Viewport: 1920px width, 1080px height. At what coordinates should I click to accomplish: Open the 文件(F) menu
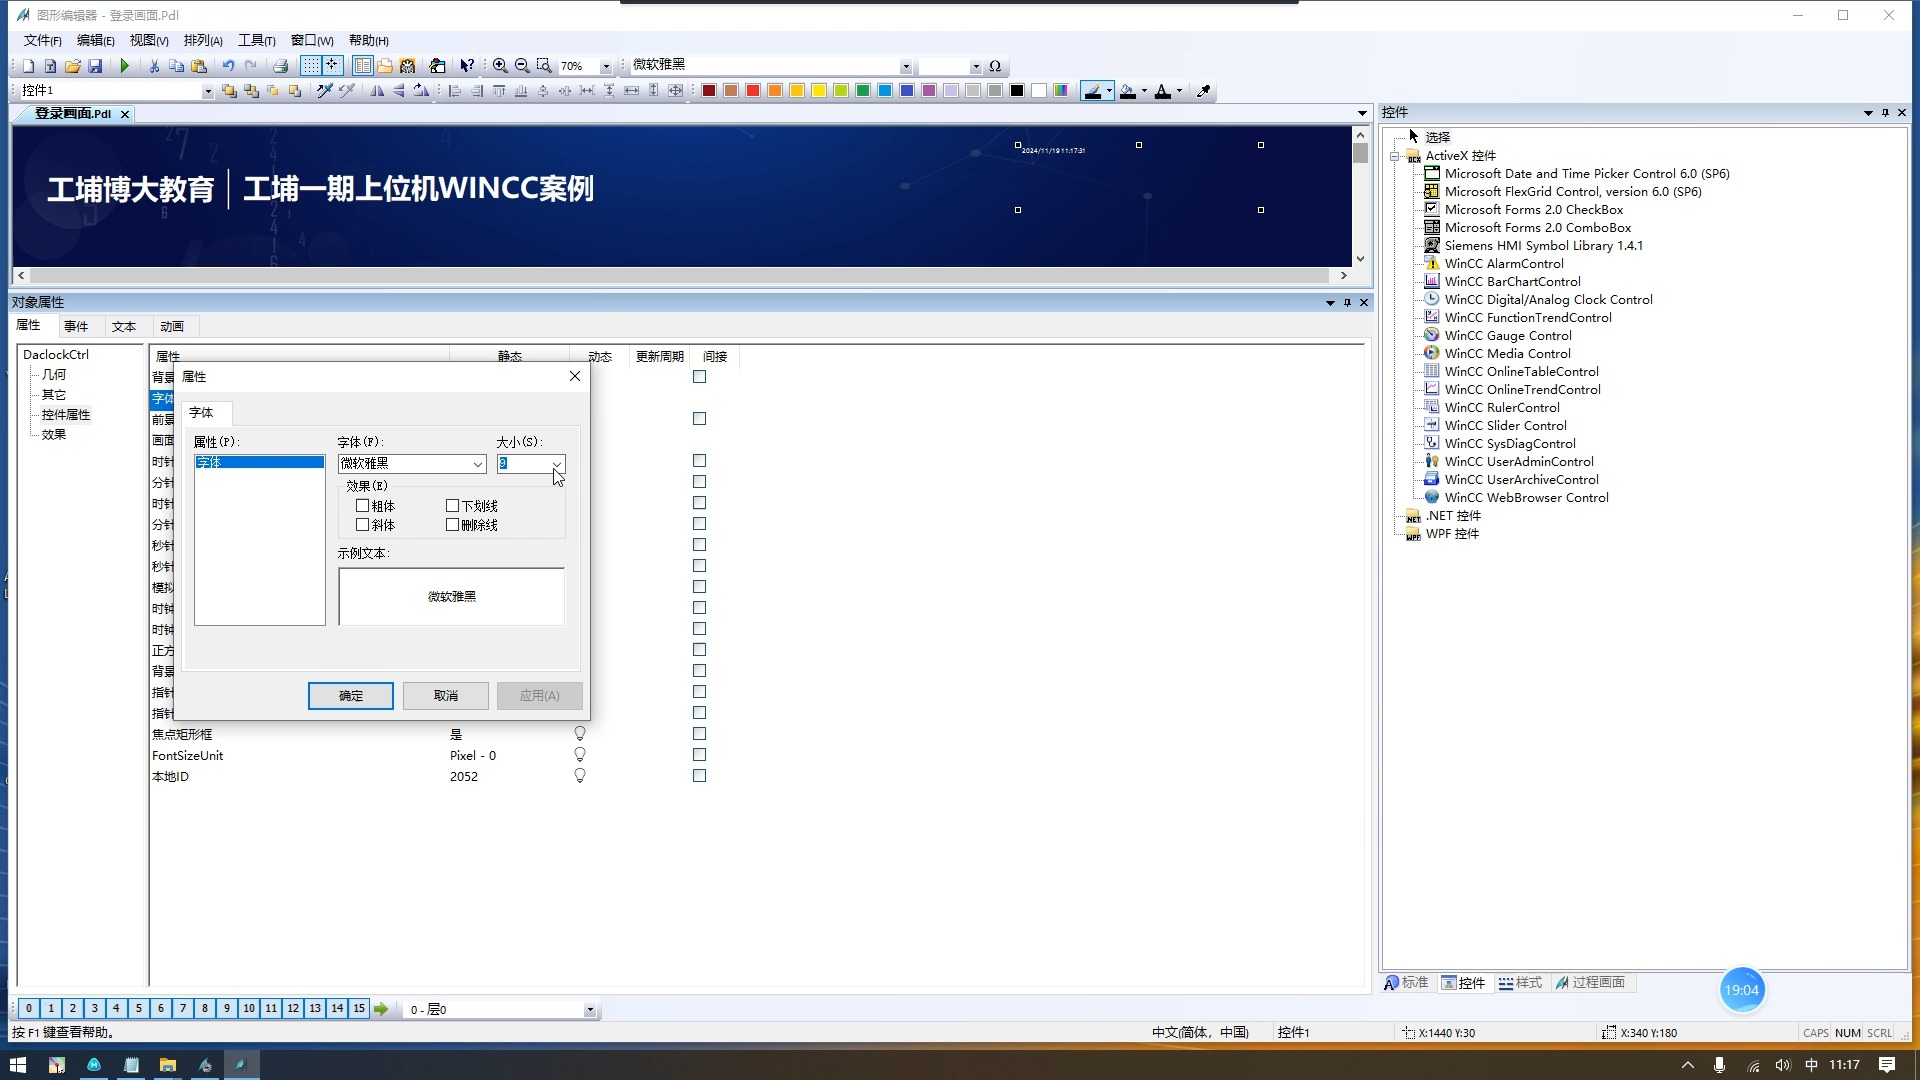(x=42, y=41)
